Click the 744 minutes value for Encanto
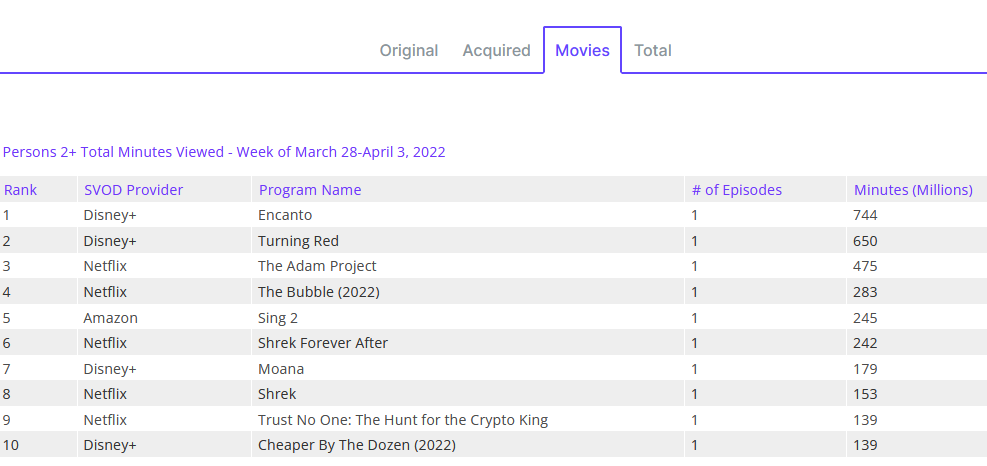 point(865,215)
